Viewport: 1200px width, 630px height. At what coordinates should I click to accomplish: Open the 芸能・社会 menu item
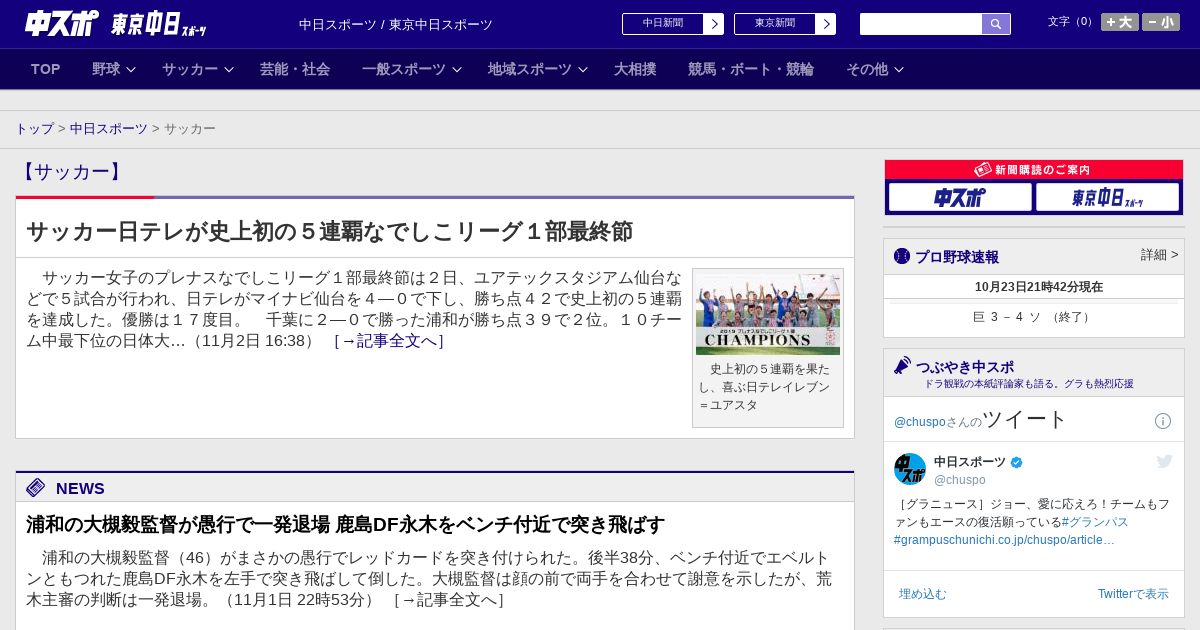[295, 69]
